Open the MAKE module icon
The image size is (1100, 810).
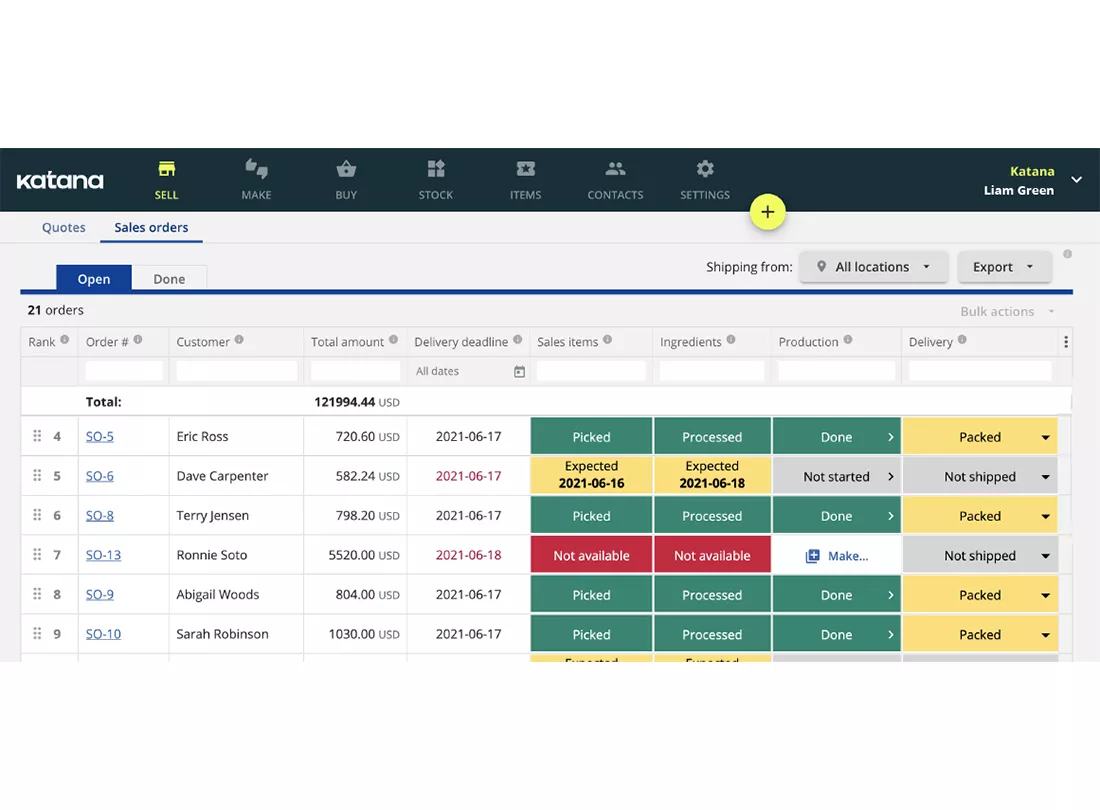click(256, 169)
